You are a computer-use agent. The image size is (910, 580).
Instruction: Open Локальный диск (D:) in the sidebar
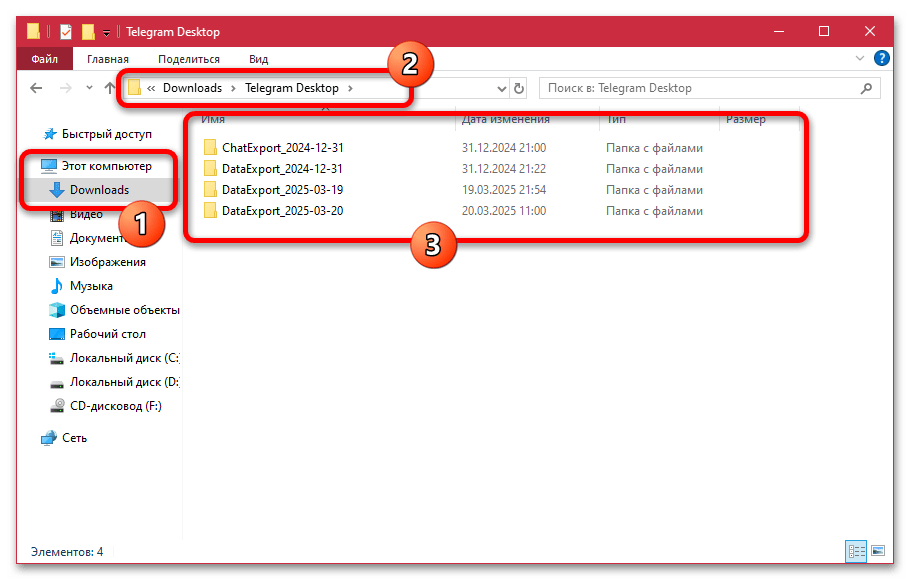[x=124, y=382]
